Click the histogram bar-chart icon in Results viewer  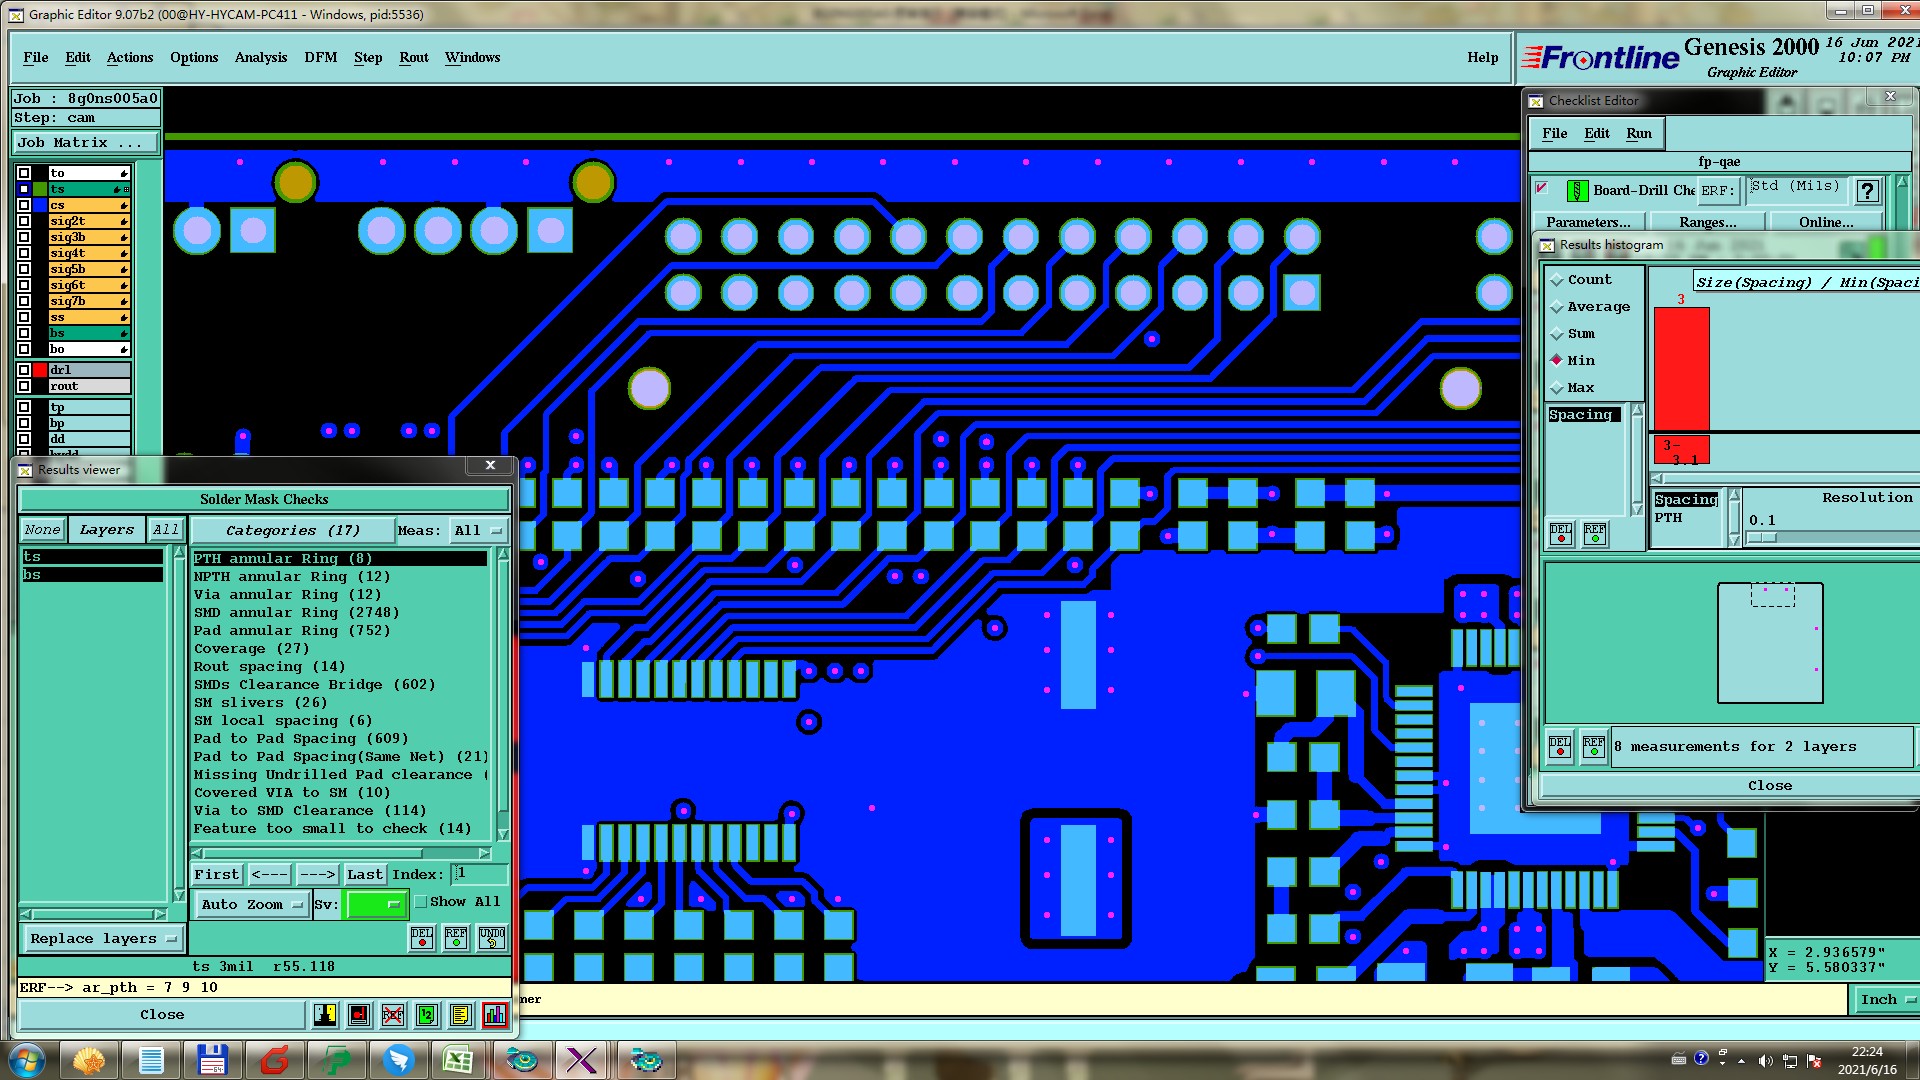(494, 1015)
